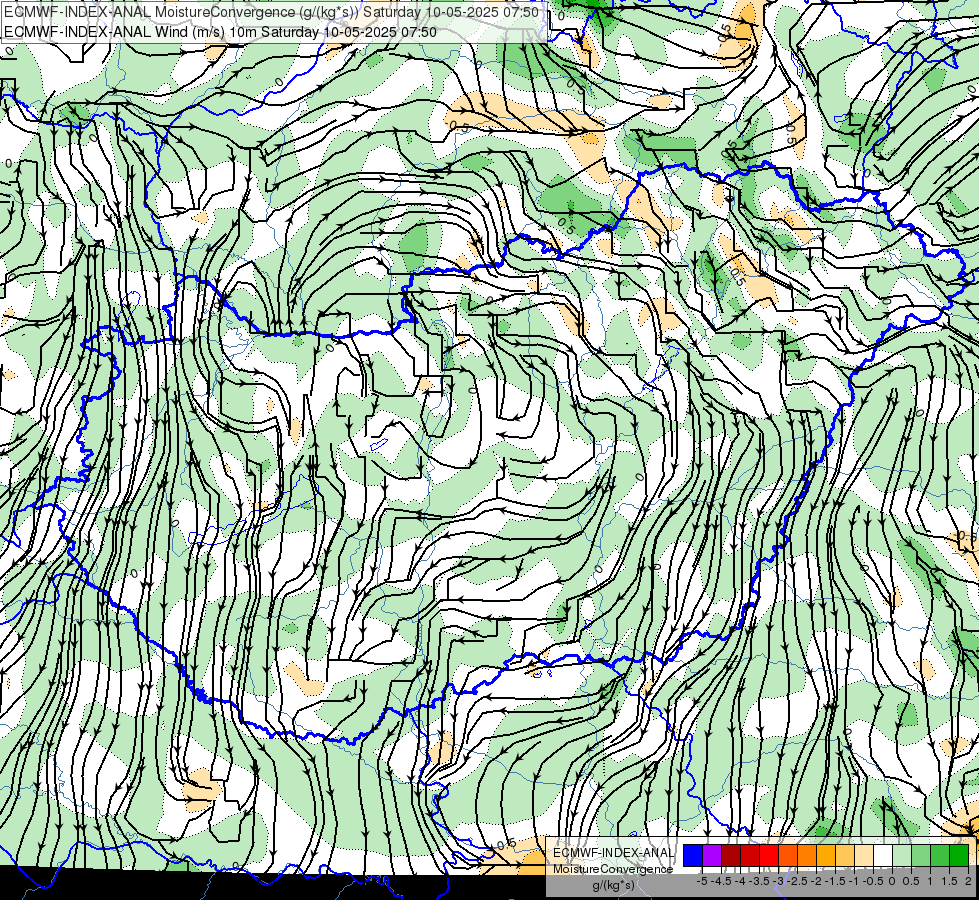Click 'ECMWF-INDEX-ANAL' label in the legend box

(x=614, y=853)
